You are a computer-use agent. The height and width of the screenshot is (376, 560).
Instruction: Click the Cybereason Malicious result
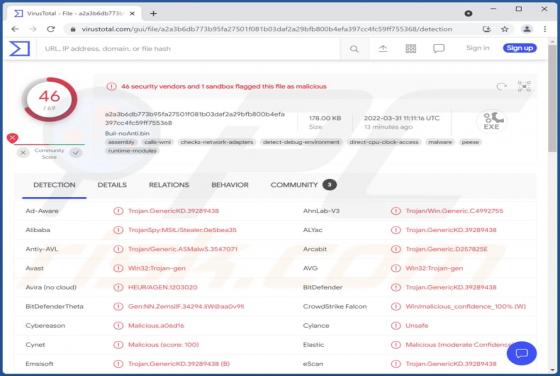[x=156, y=326]
